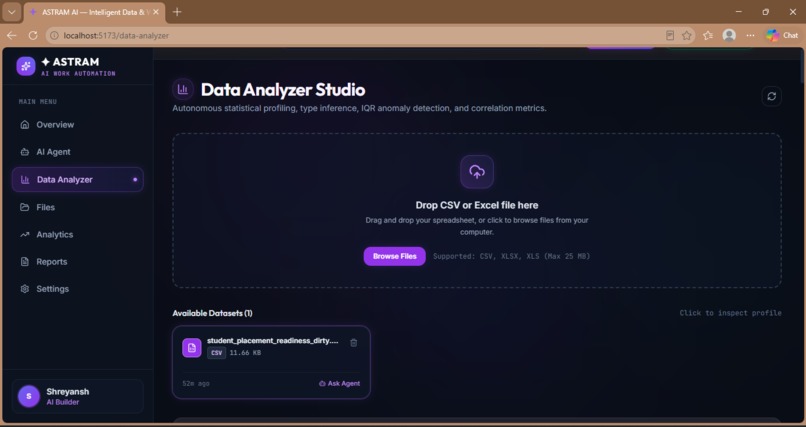Click the Drop CSV or Excel file dropzone
The width and height of the screenshot is (806, 427).
pyautogui.click(x=477, y=211)
